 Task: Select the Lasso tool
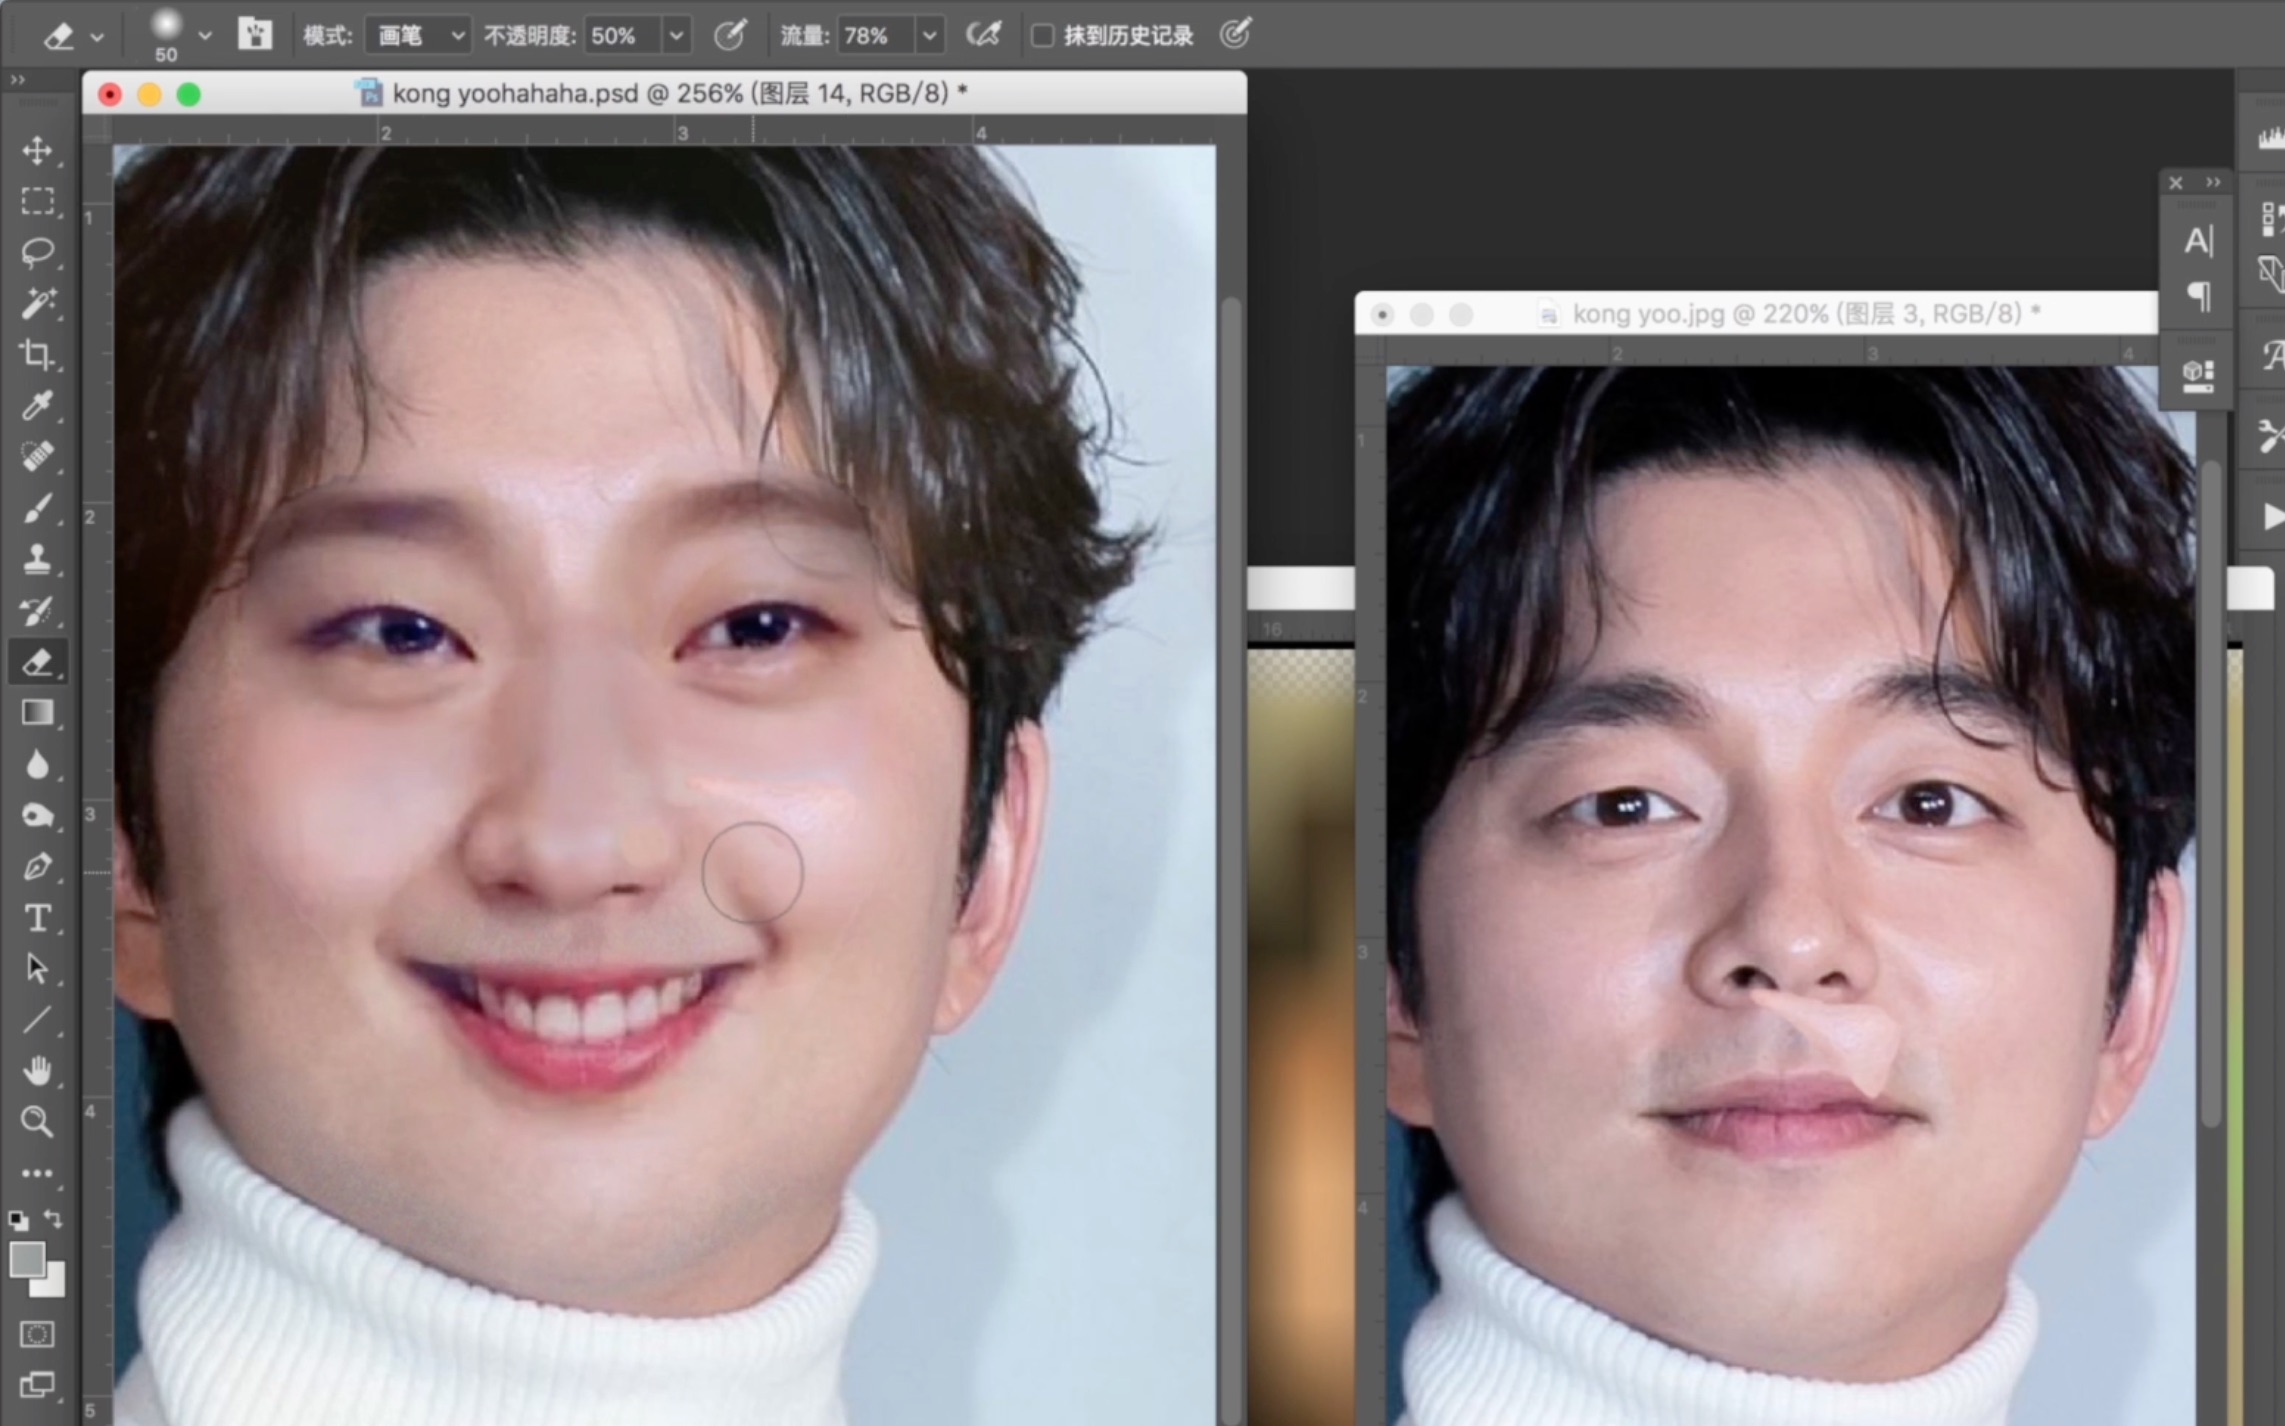tap(37, 252)
